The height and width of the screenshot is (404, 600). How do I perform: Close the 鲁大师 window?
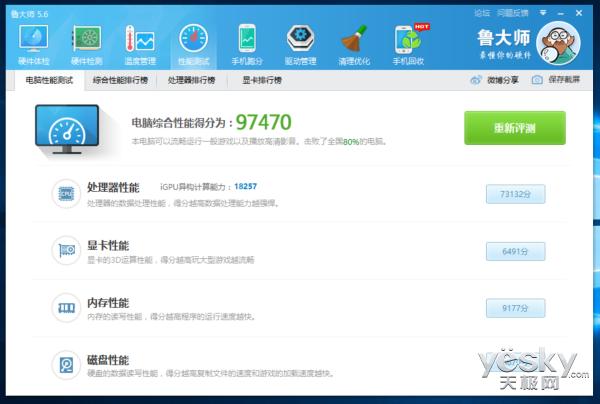coord(579,13)
